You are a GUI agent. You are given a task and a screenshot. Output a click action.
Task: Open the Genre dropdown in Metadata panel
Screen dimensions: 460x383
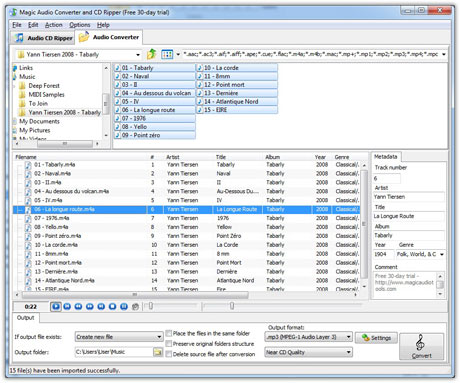[442, 254]
